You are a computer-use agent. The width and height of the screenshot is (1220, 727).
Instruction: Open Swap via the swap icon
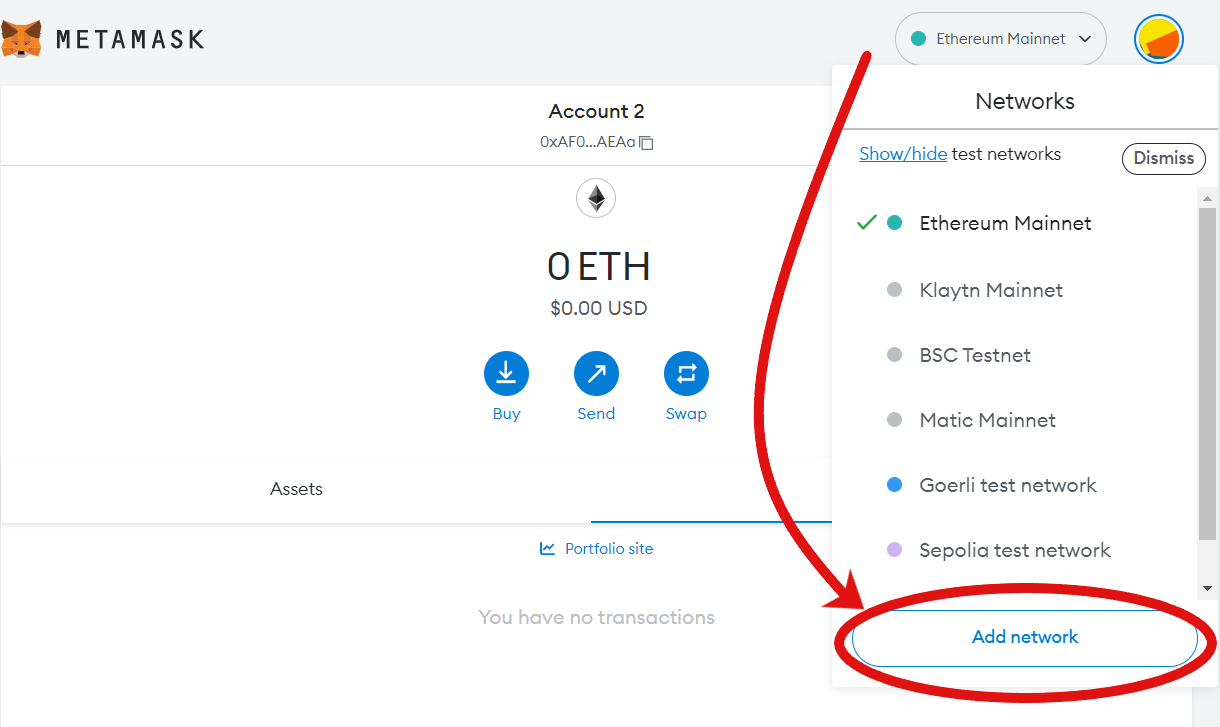[686, 371]
